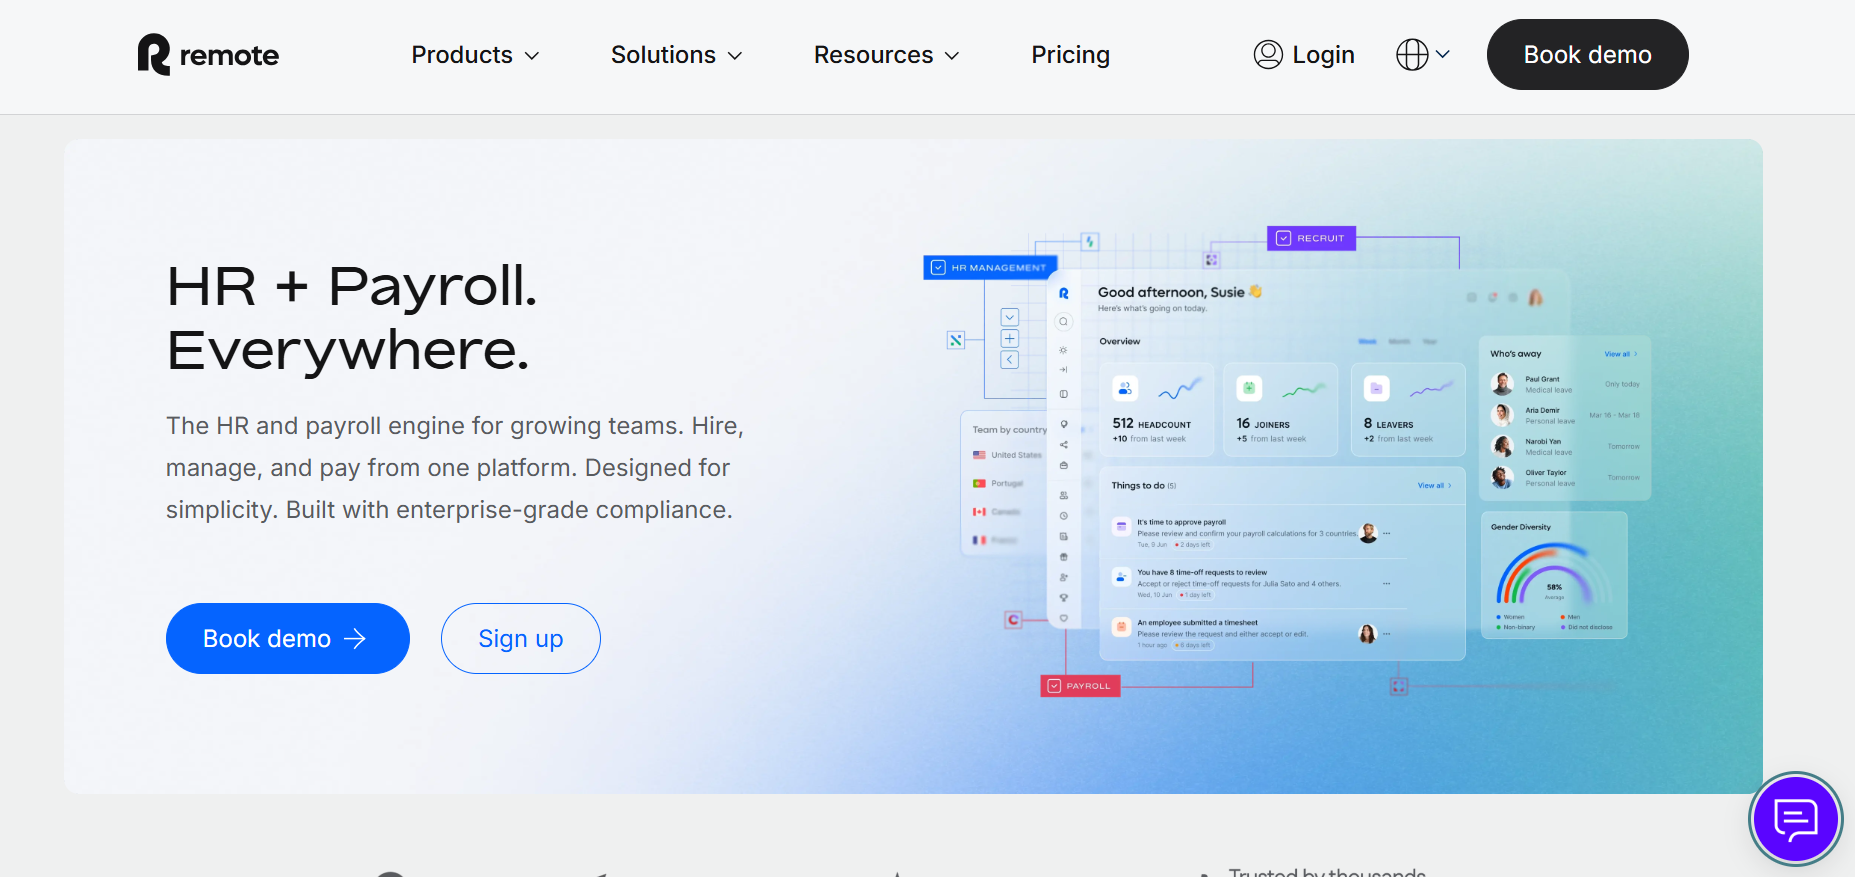This screenshot has height=877, width=1855.
Task: Expand the Resources menu
Action: click(886, 55)
